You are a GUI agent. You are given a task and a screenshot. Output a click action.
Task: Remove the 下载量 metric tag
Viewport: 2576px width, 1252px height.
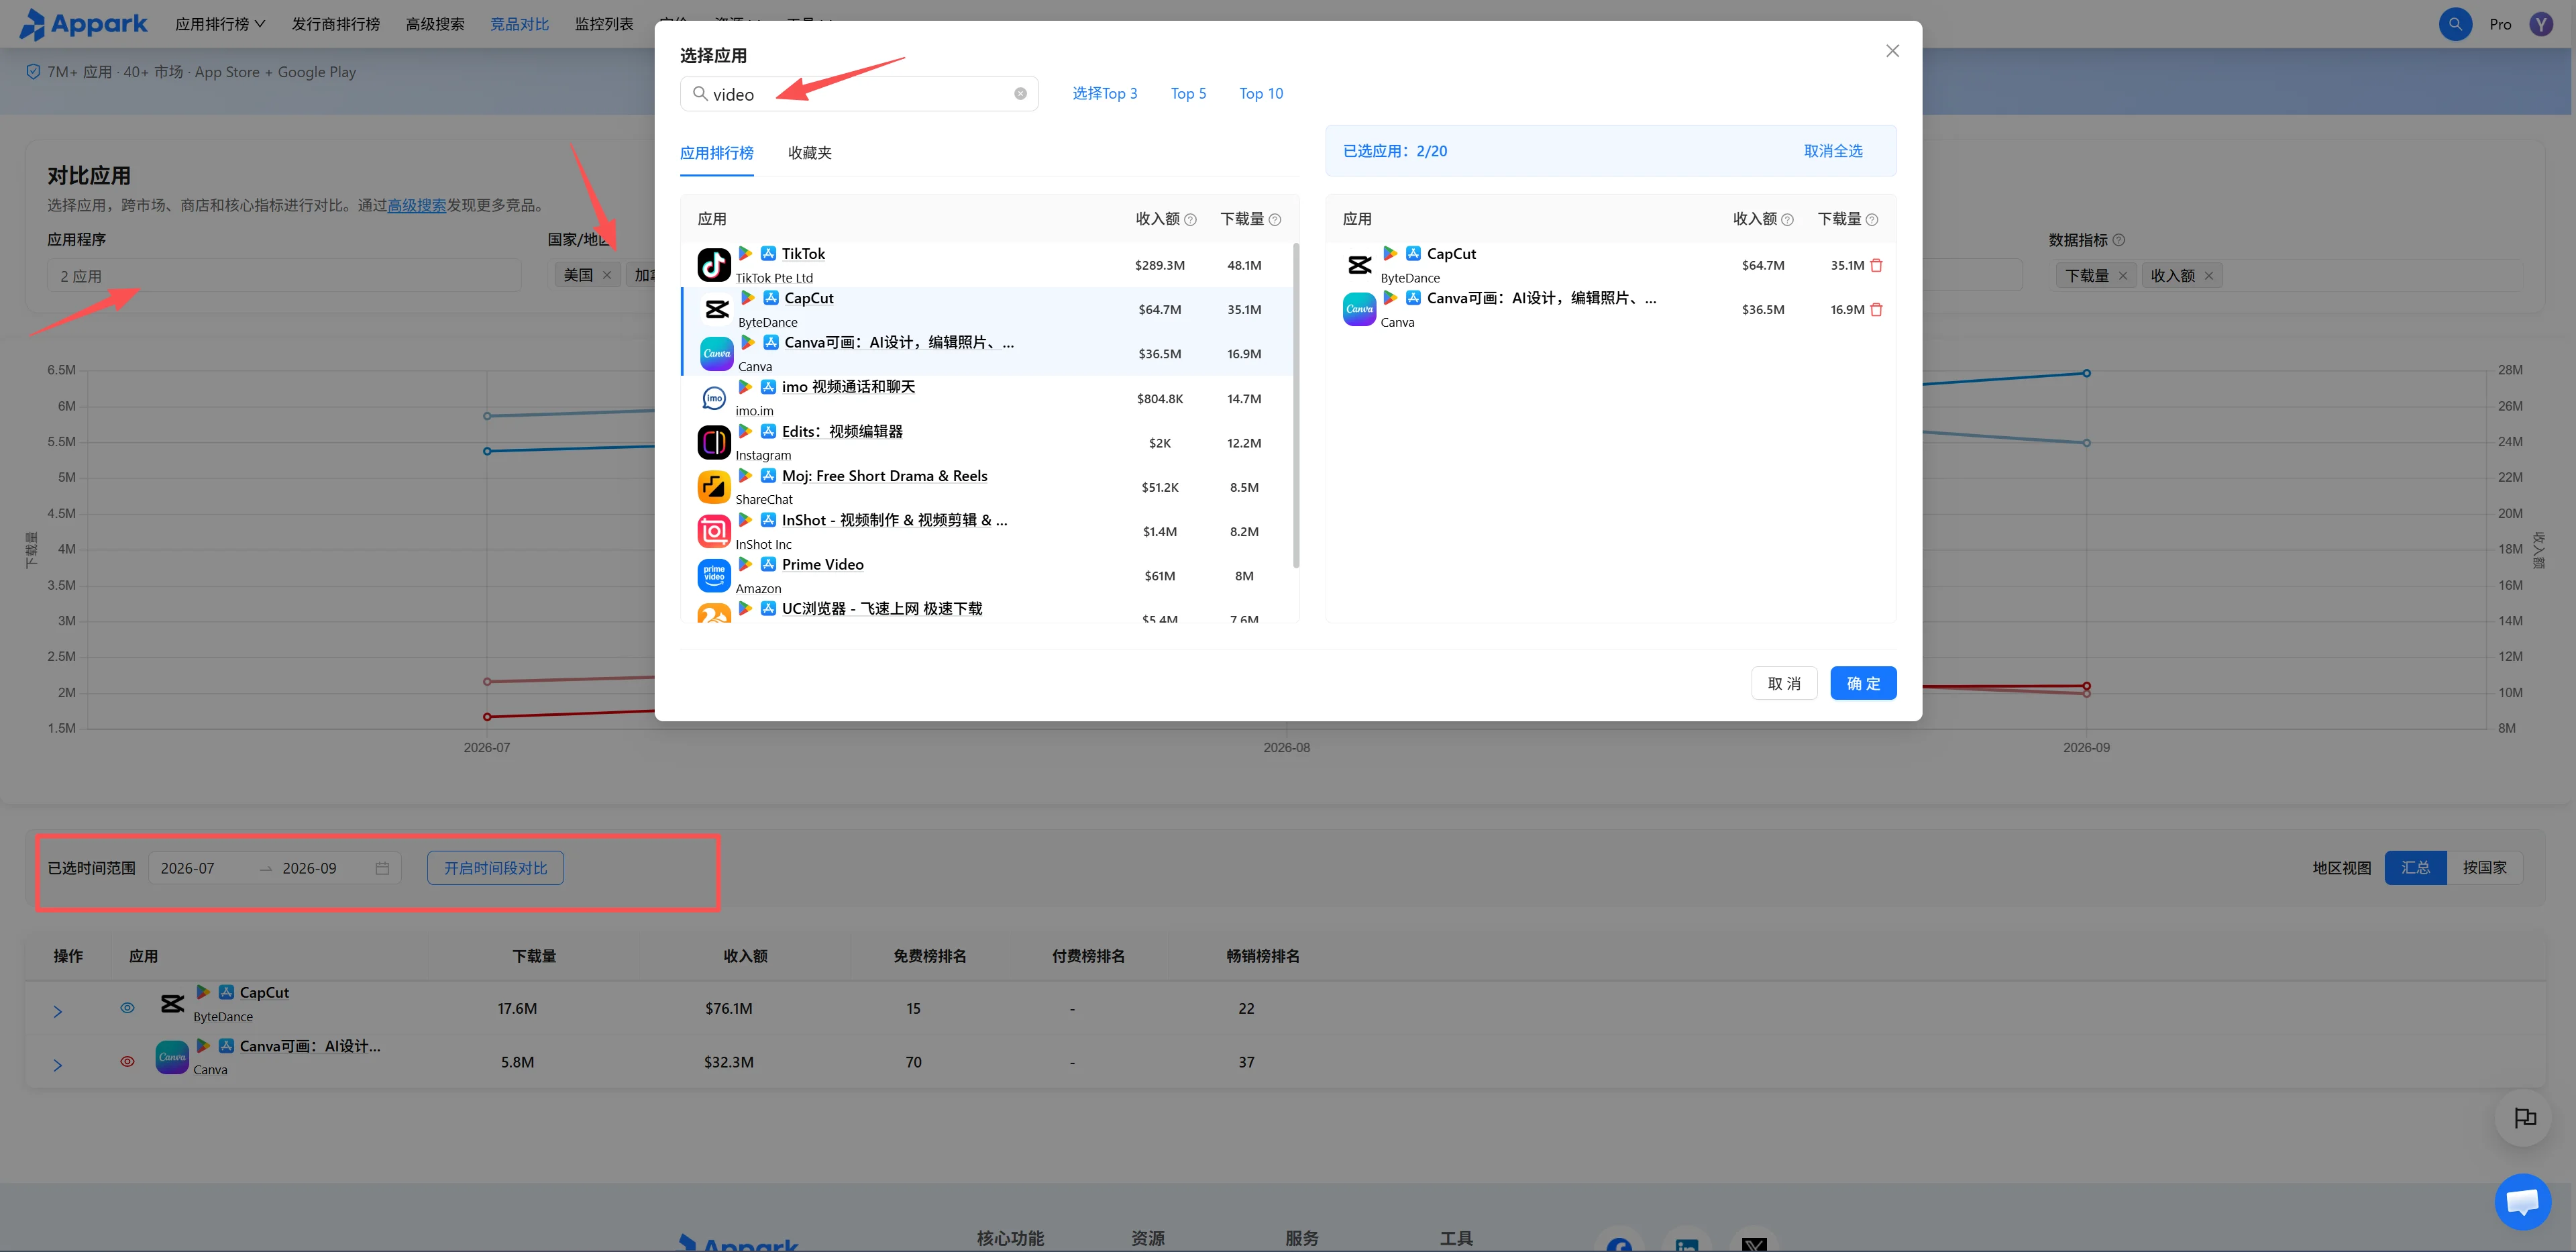[x=2123, y=276]
